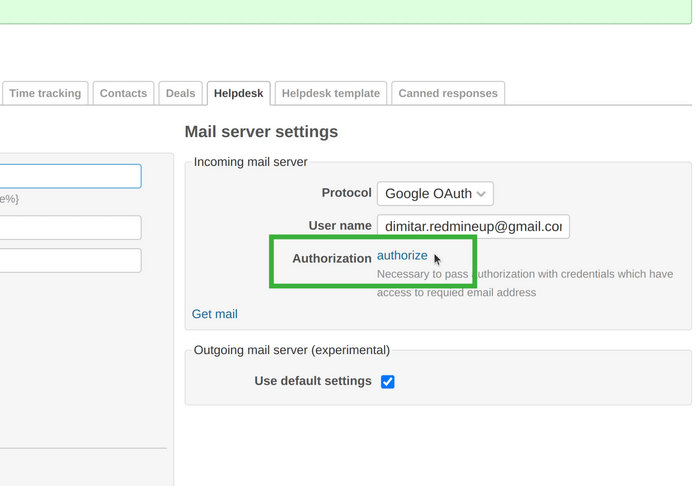
Task: Click the Get mail link
Action: point(215,314)
